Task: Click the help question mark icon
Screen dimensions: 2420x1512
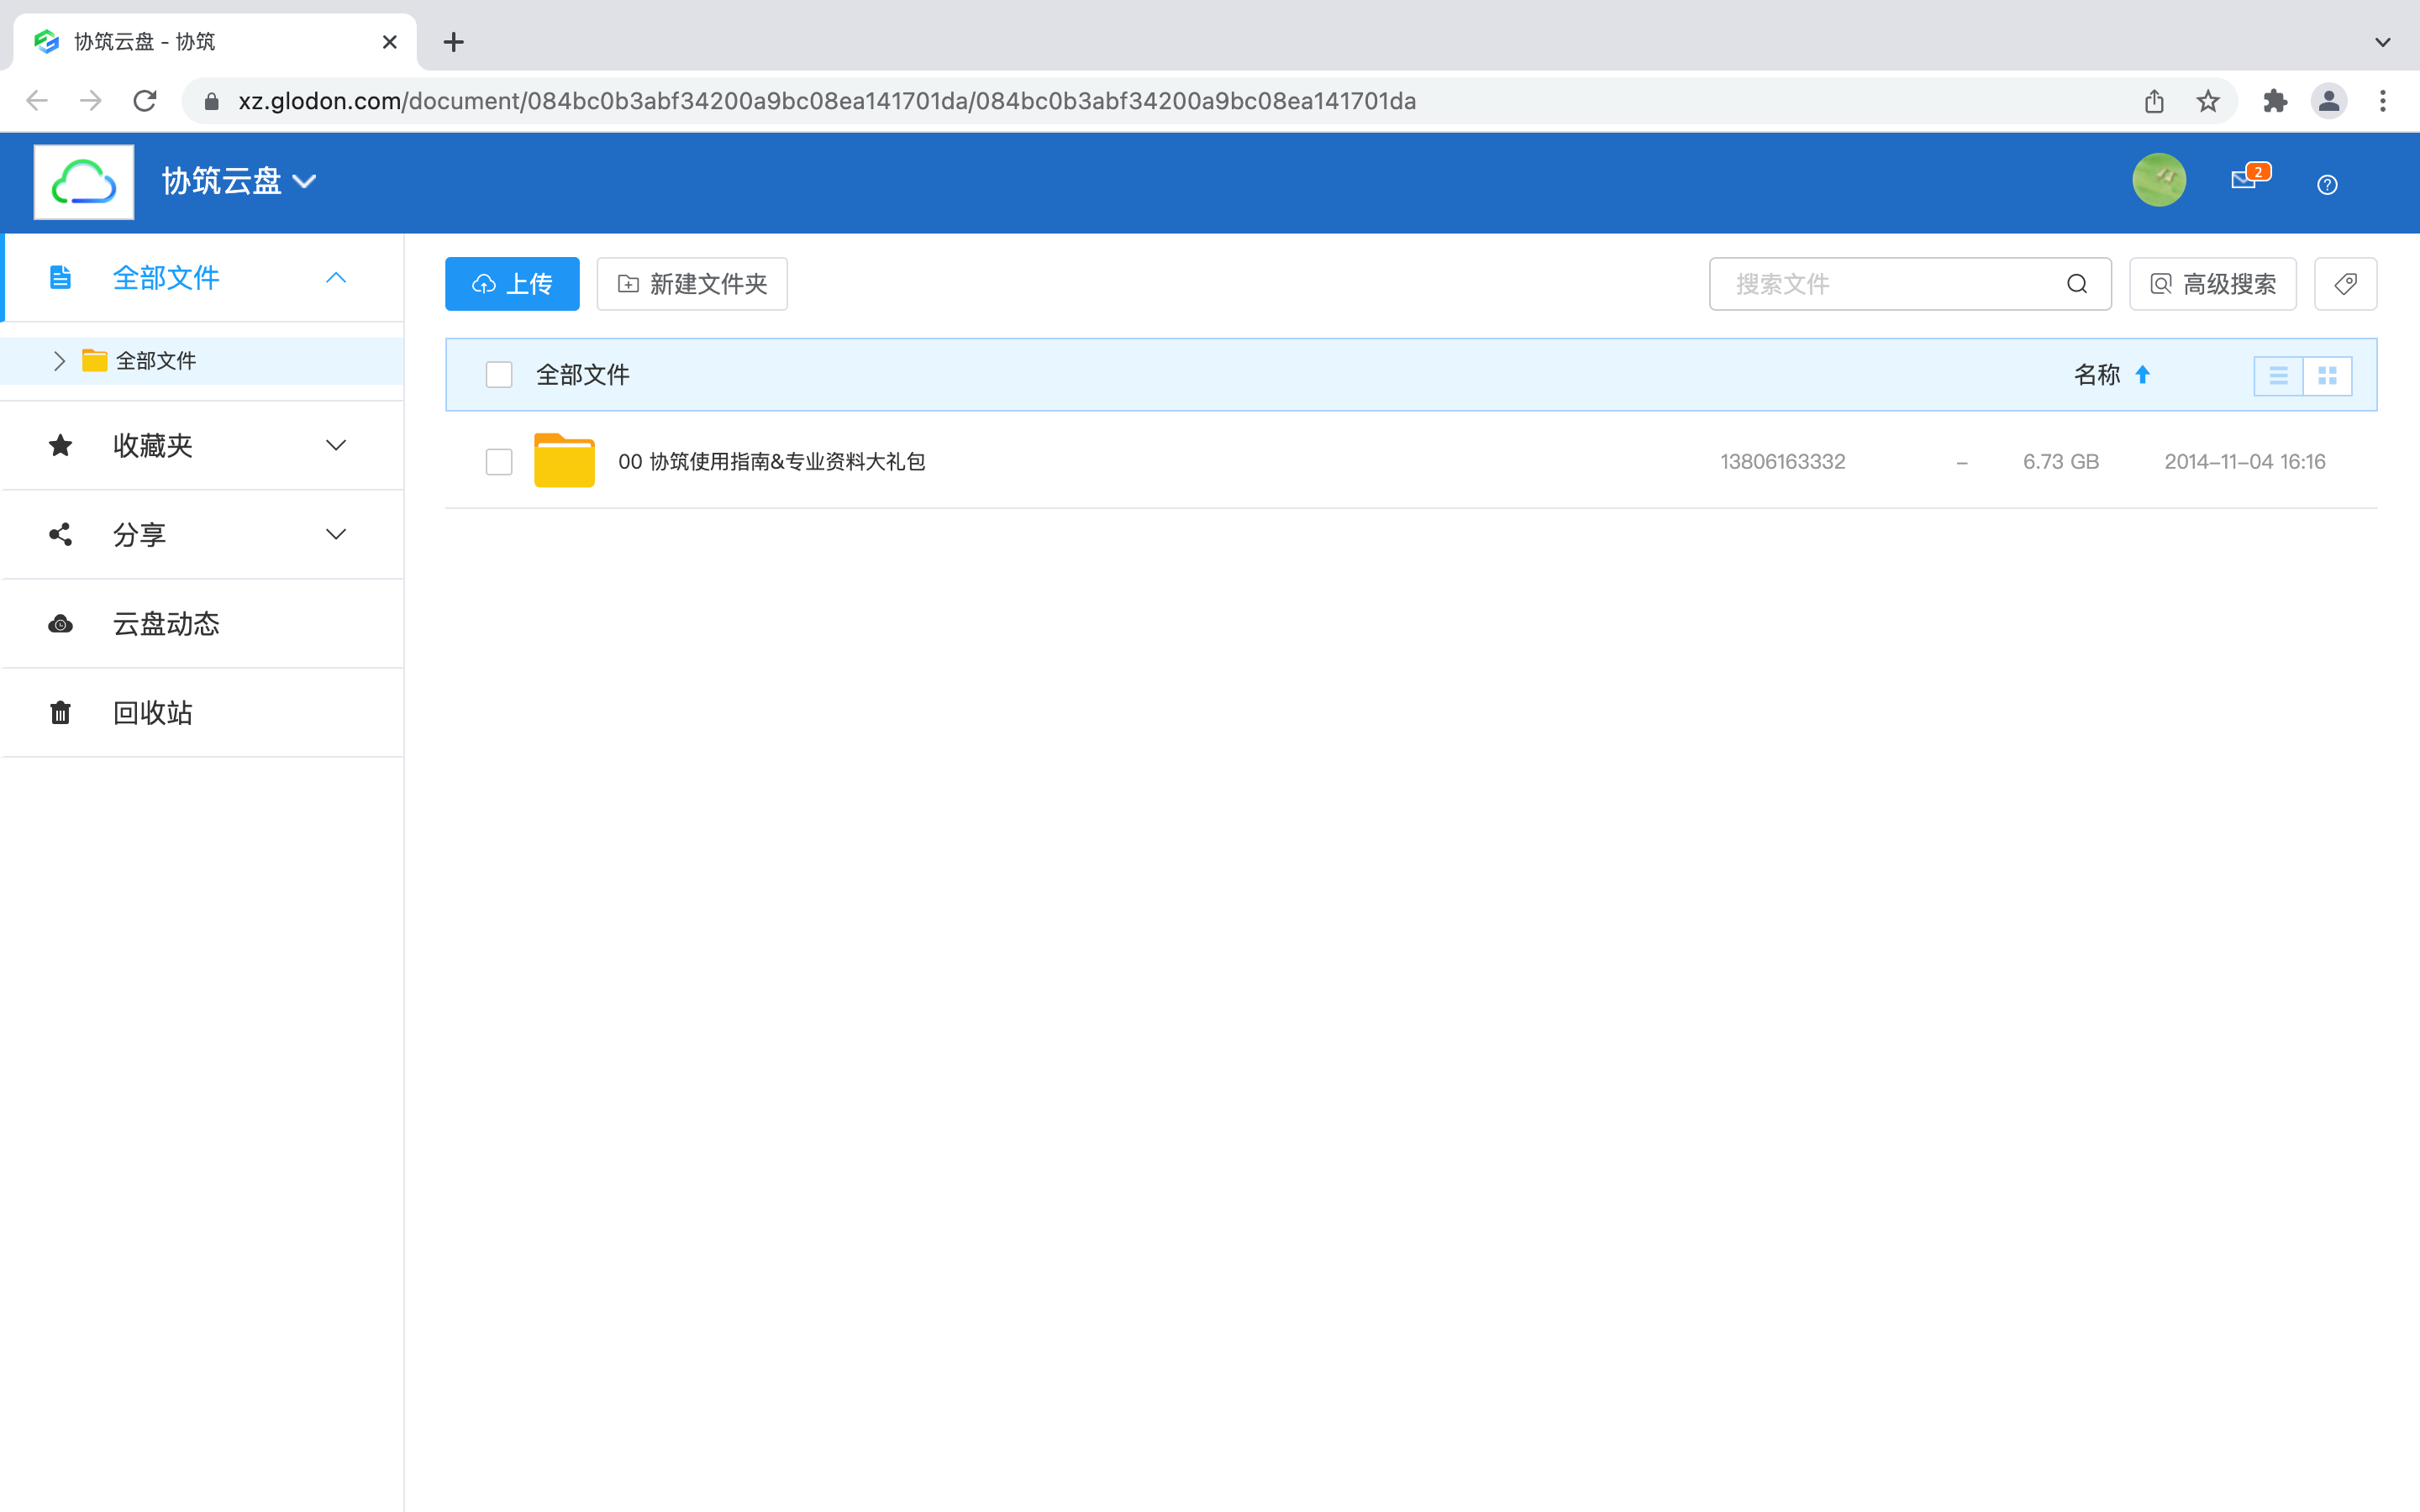Action: [2327, 185]
